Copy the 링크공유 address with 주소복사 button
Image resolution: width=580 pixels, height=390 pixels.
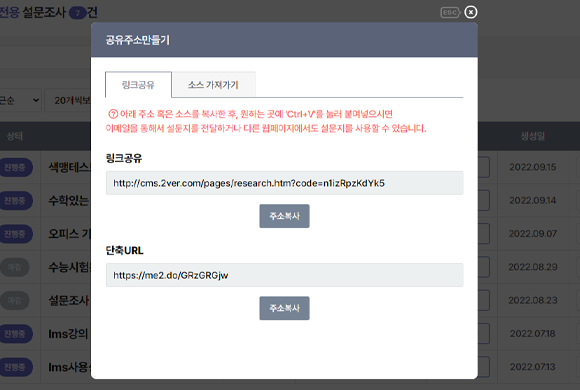coord(284,216)
